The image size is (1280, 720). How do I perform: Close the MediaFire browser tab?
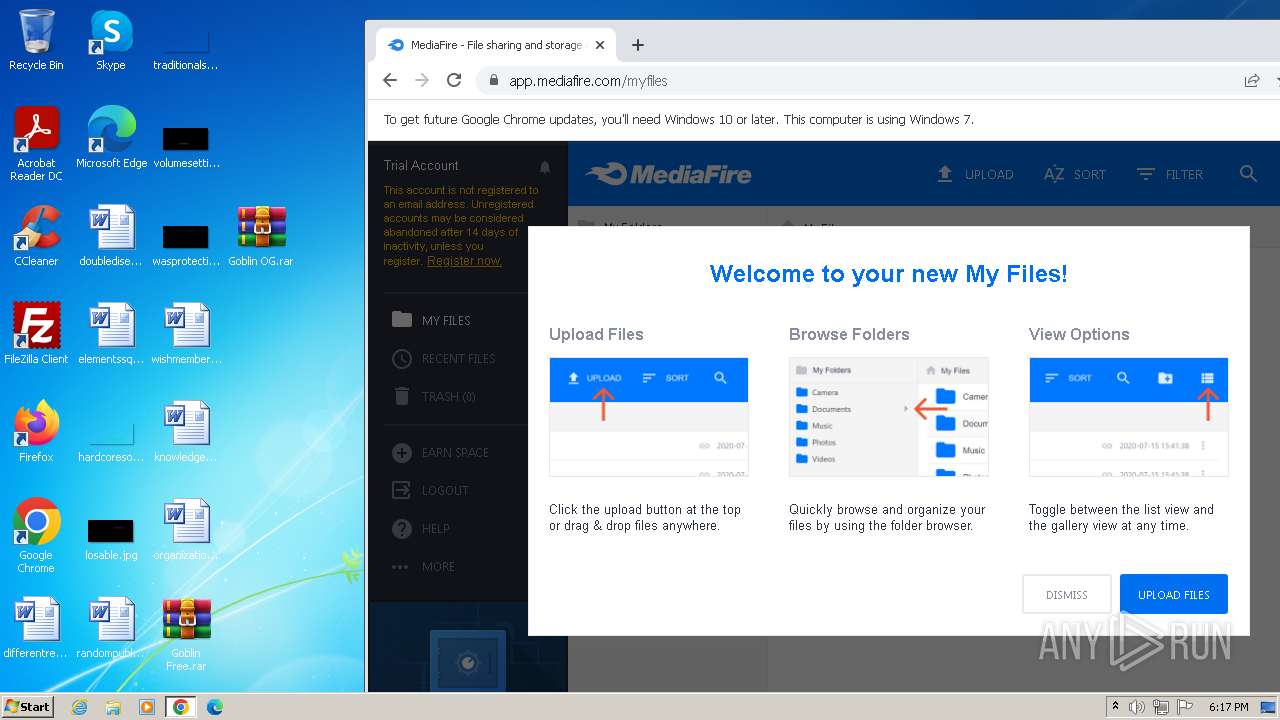[x=600, y=45]
